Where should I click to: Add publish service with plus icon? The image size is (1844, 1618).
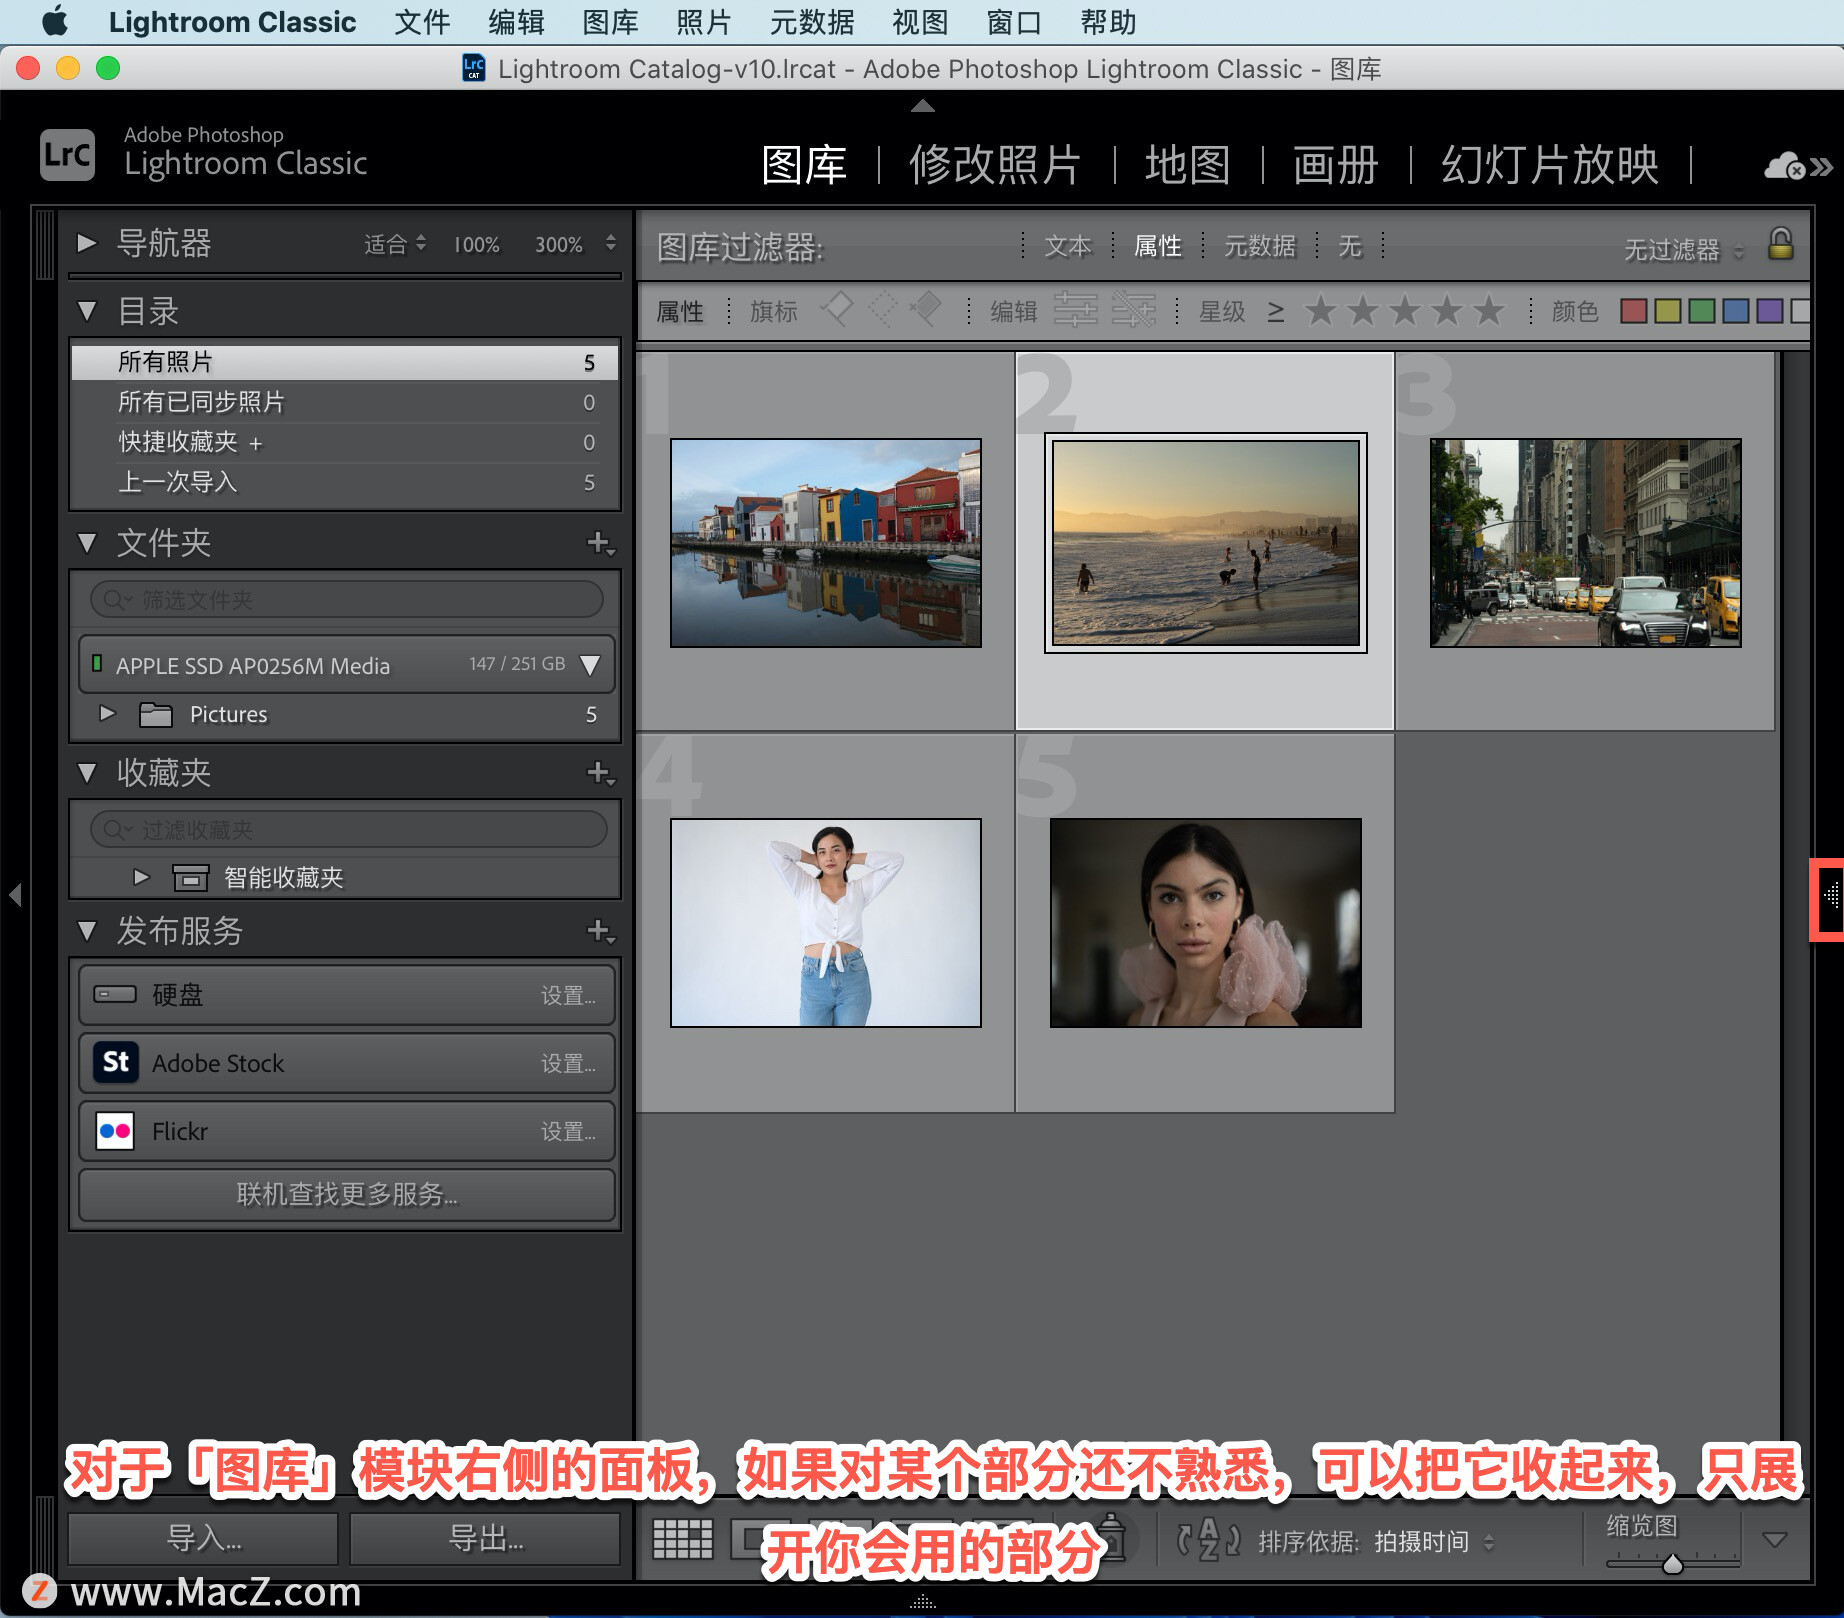(x=600, y=931)
